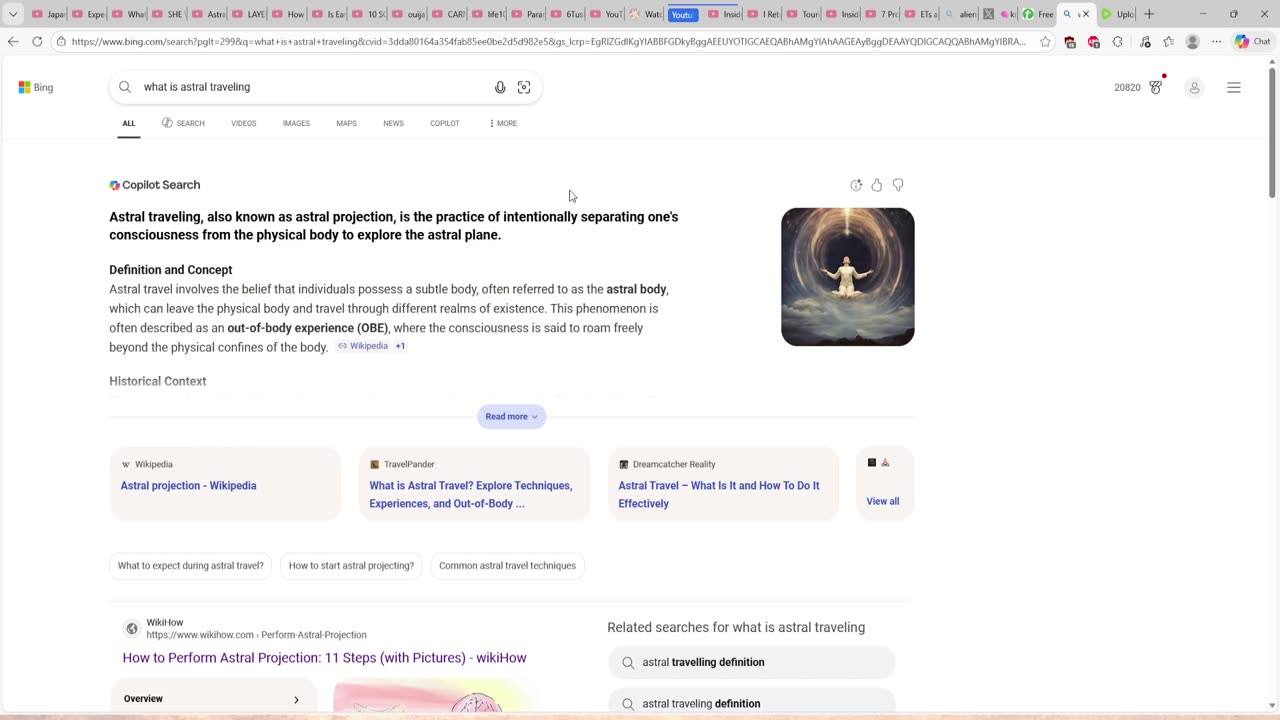Open the tab search dropdown arrow
1280x720 pixels.
pyautogui.click(x=13, y=14)
